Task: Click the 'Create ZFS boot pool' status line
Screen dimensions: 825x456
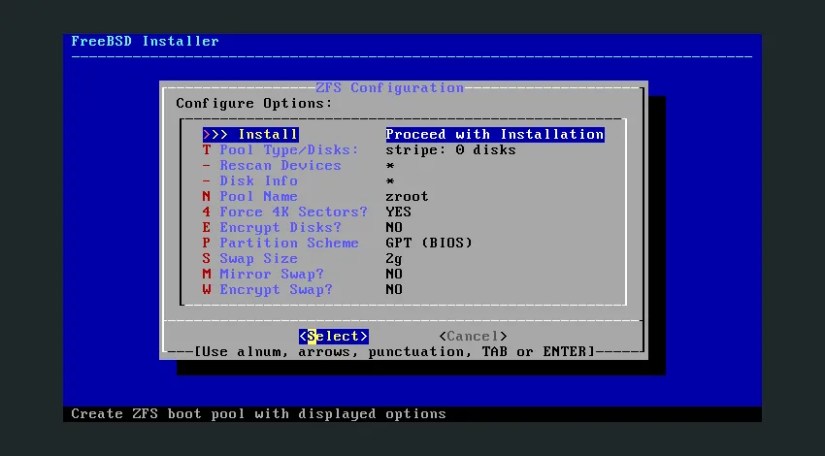Action: coord(258,414)
